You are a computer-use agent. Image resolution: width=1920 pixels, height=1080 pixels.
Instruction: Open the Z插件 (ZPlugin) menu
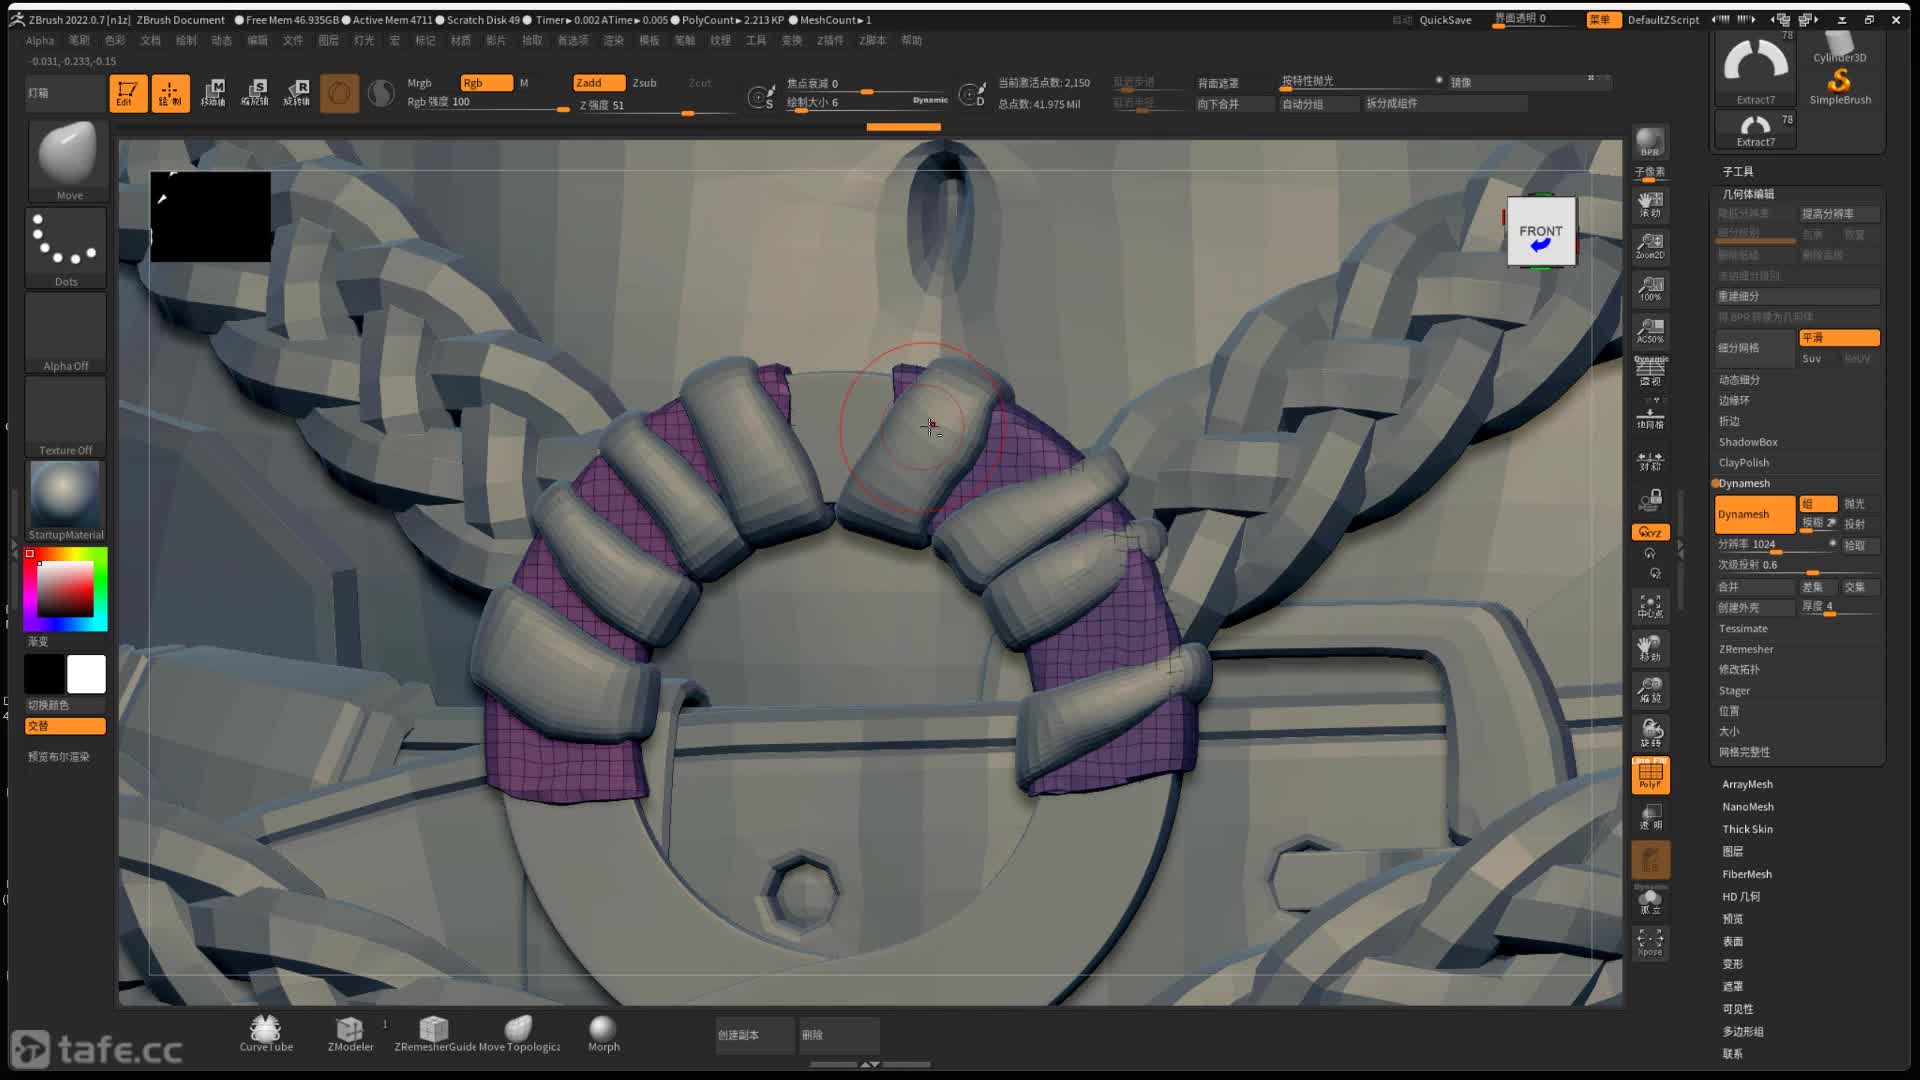[830, 41]
